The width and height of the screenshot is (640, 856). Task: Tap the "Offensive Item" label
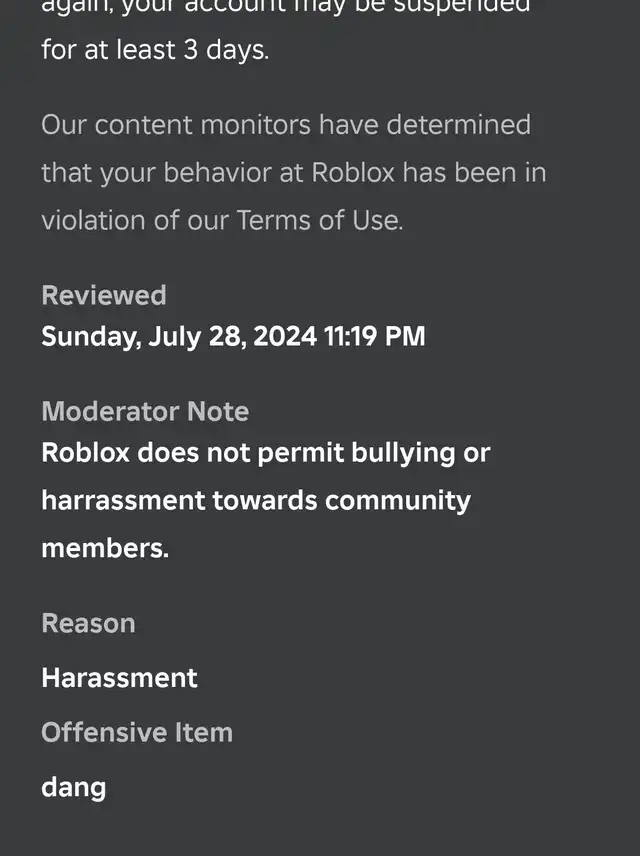pos(137,732)
